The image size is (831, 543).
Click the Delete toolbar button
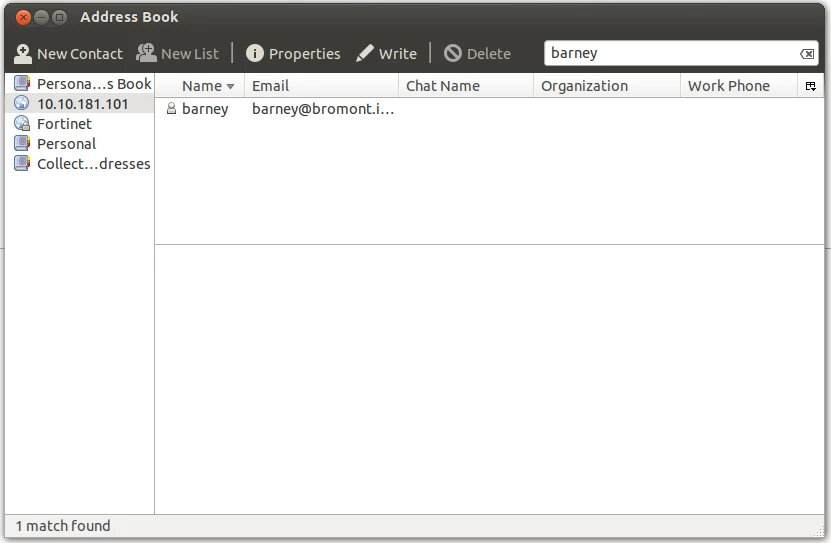point(478,54)
